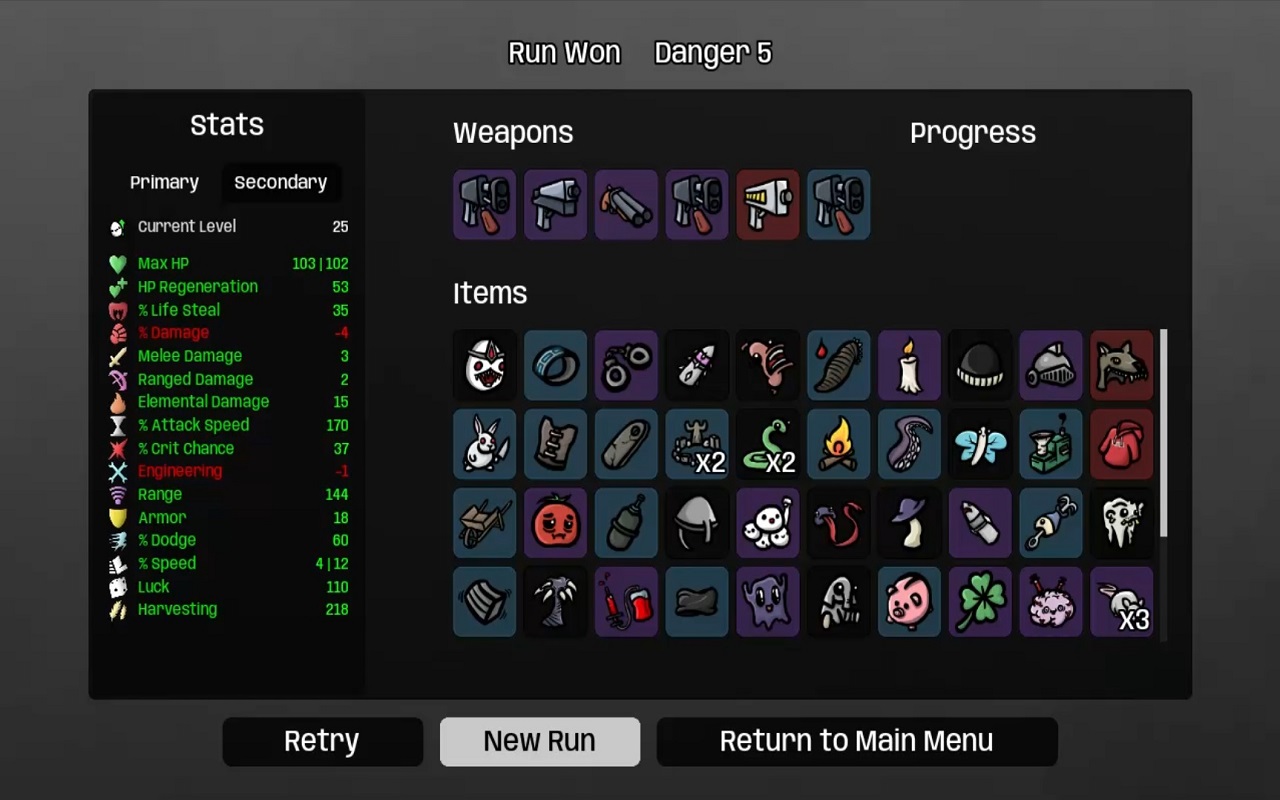Click the green snake item icon
This screenshot has width=1280, height=800.
(x=768, y=444)
